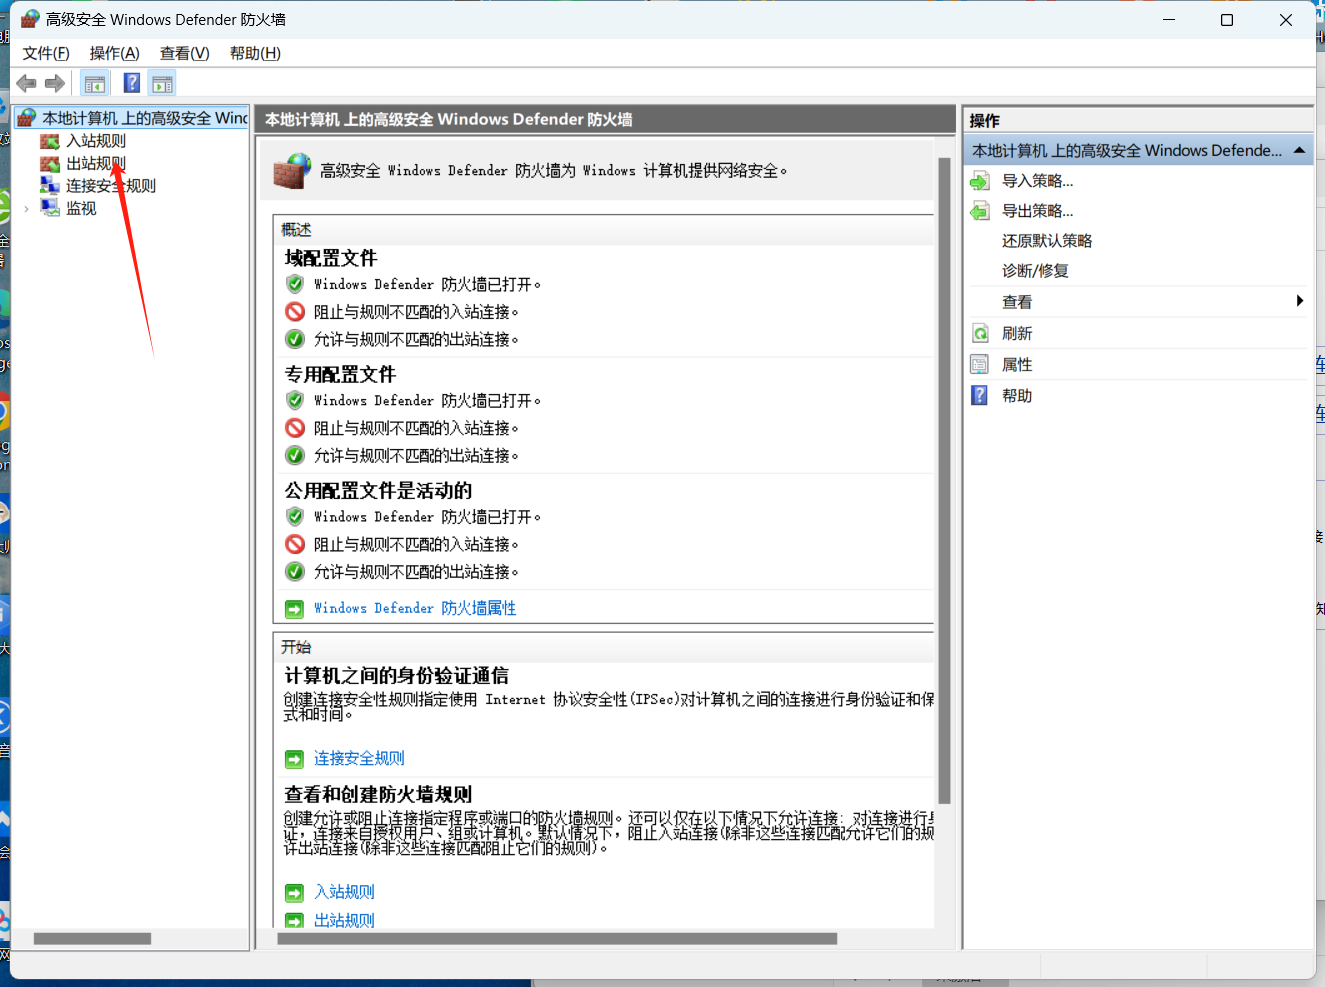Click the 查看和创建防火墙规则 heading
The height and width of the screenshot is (987, 1325).
coord(378,794)
